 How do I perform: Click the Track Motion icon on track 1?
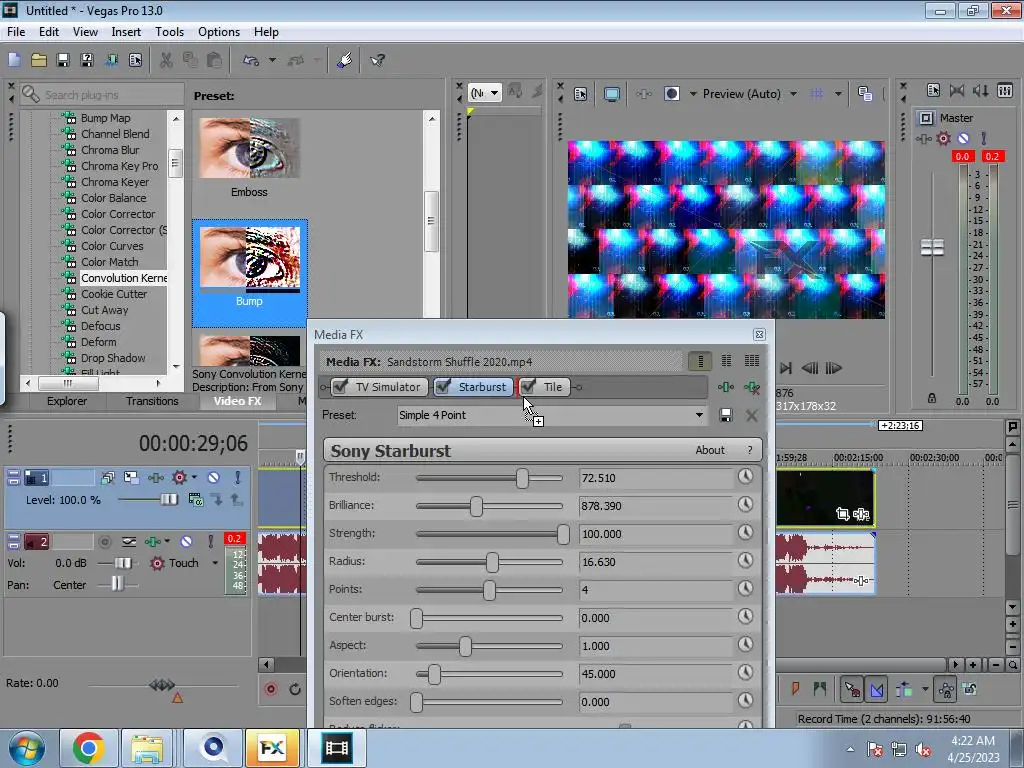click(131, 478)
